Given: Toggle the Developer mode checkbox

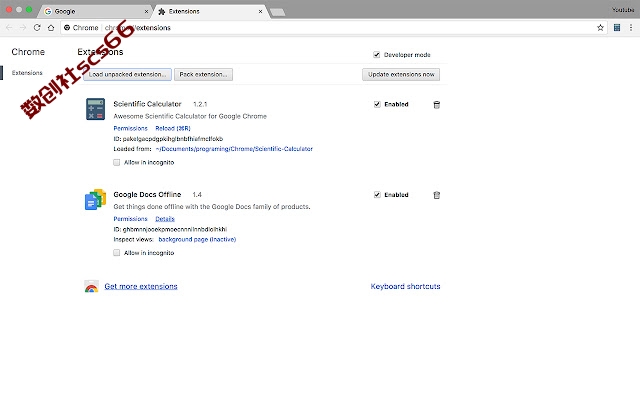Looking at the screenshot, I should (x=377, y=55).
